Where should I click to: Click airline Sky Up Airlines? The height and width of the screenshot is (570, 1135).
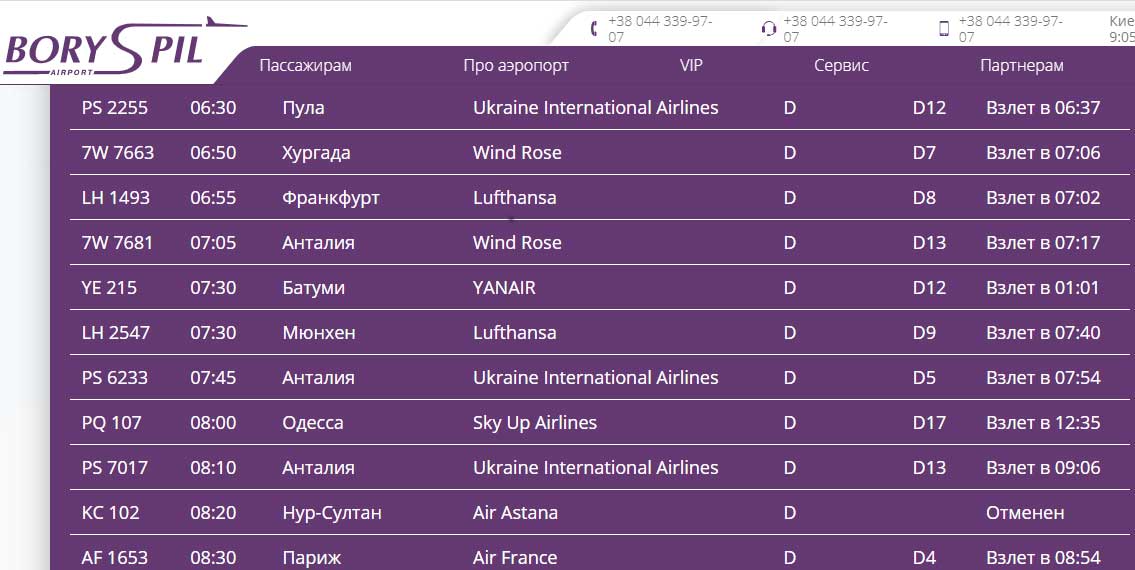click(535, 422)
